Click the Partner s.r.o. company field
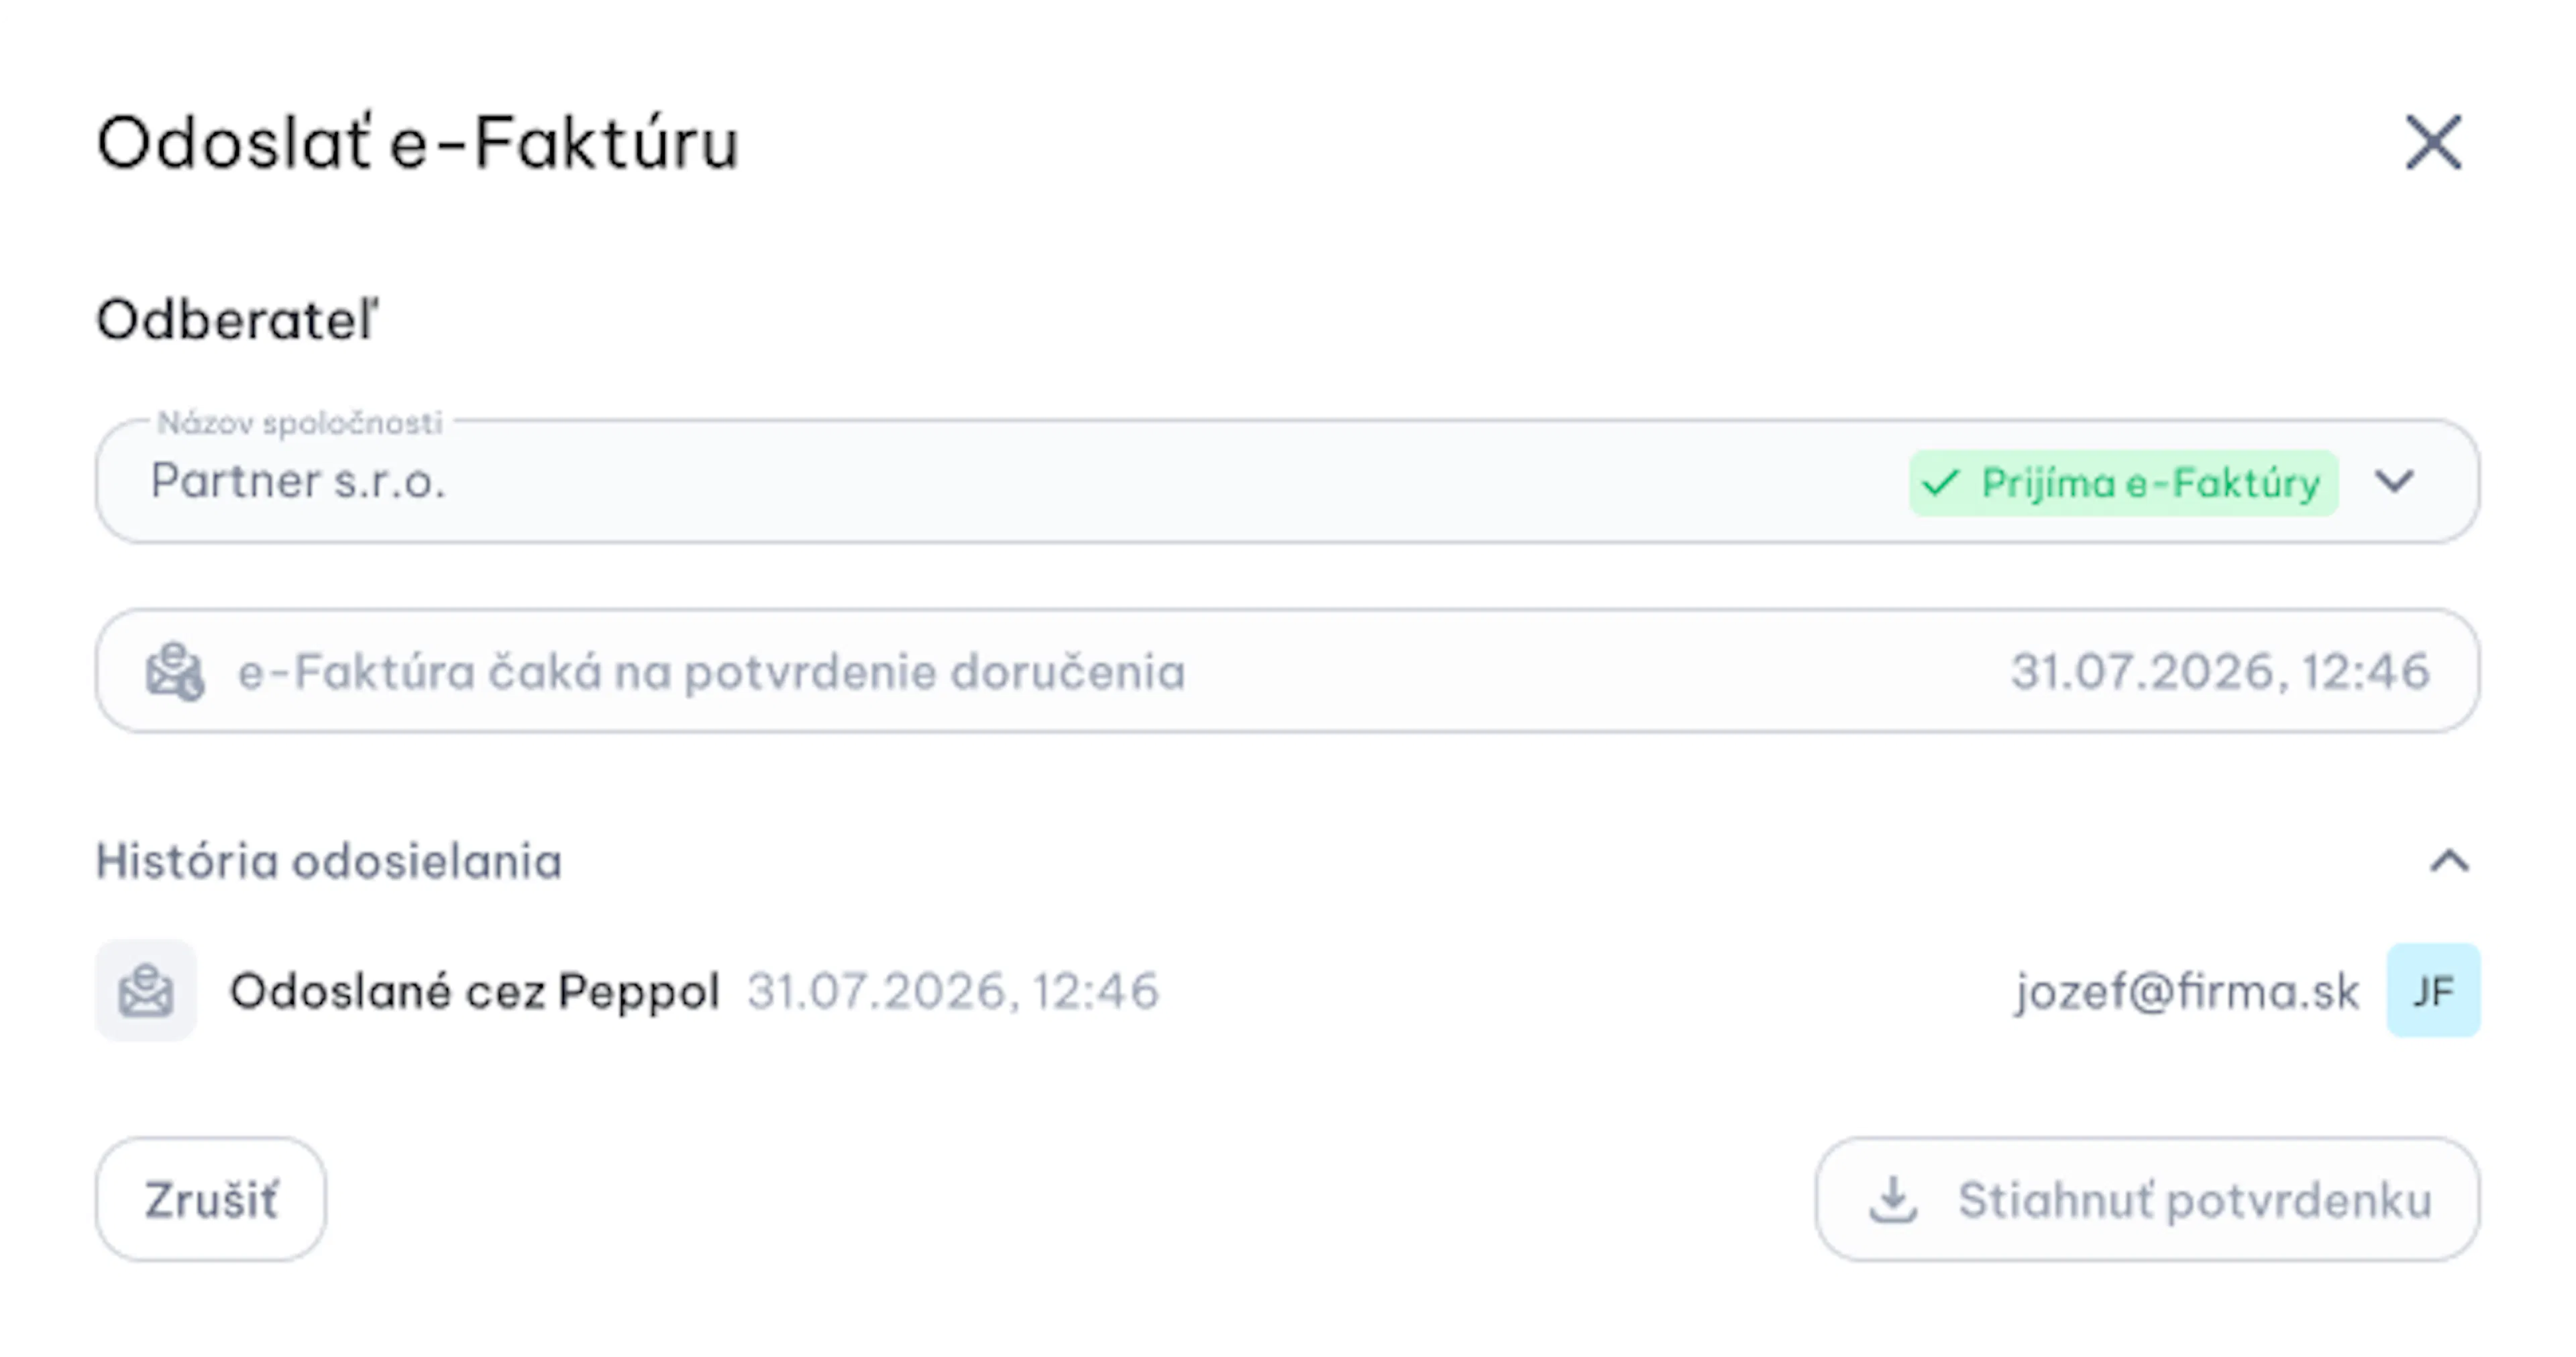Screen dimensions: 2576x1357 pyautogui.click(x=1287, y=481)
